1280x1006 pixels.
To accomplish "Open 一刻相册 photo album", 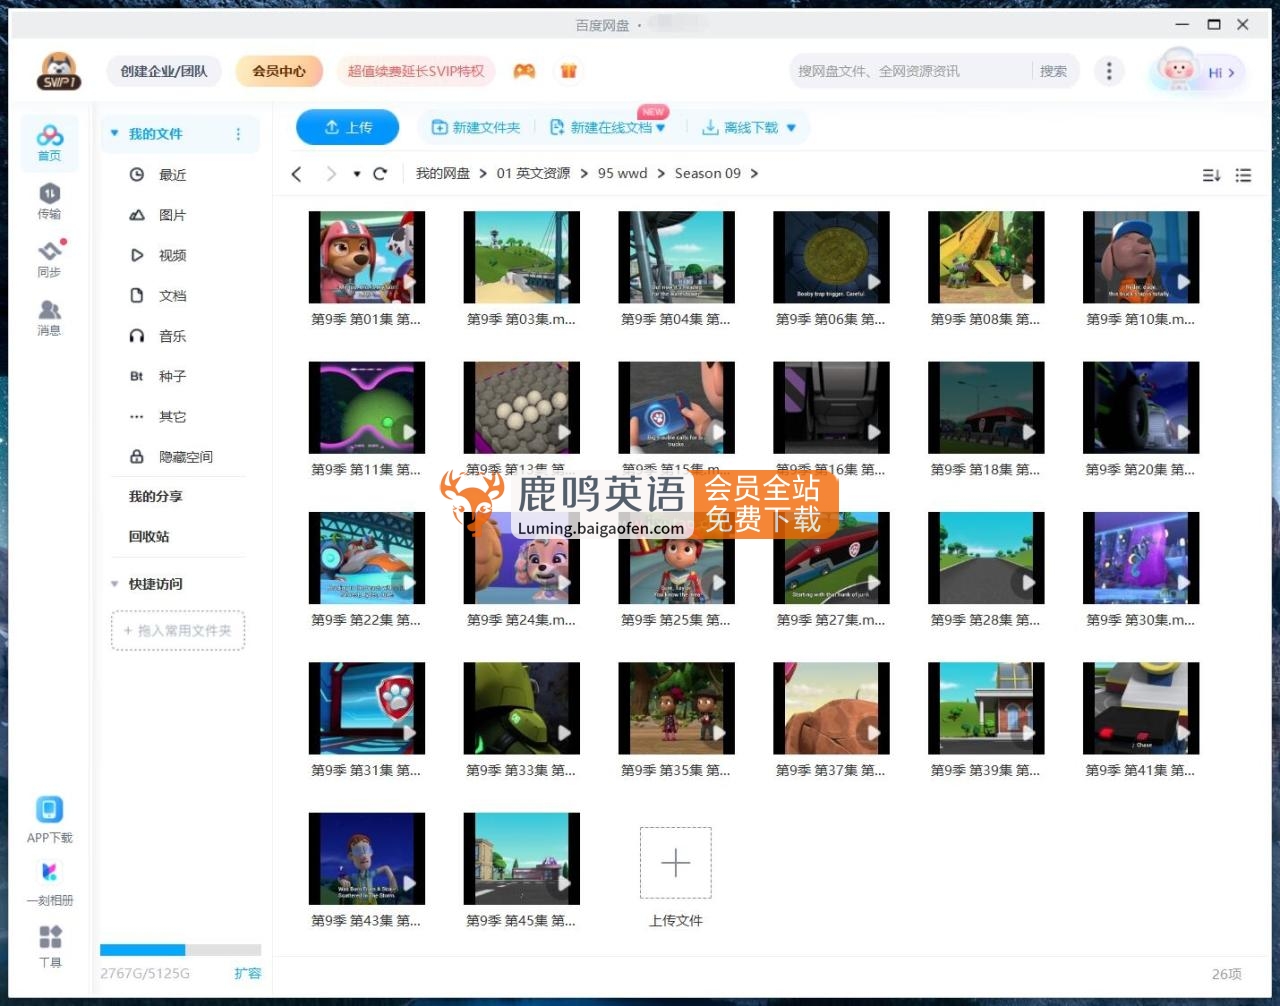I will click(49, 872).
